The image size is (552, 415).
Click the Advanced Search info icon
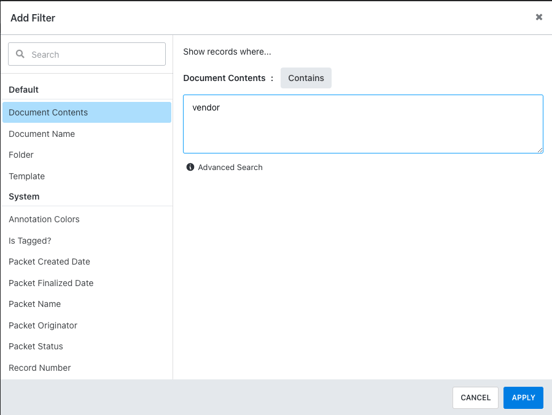pos(190,167)
